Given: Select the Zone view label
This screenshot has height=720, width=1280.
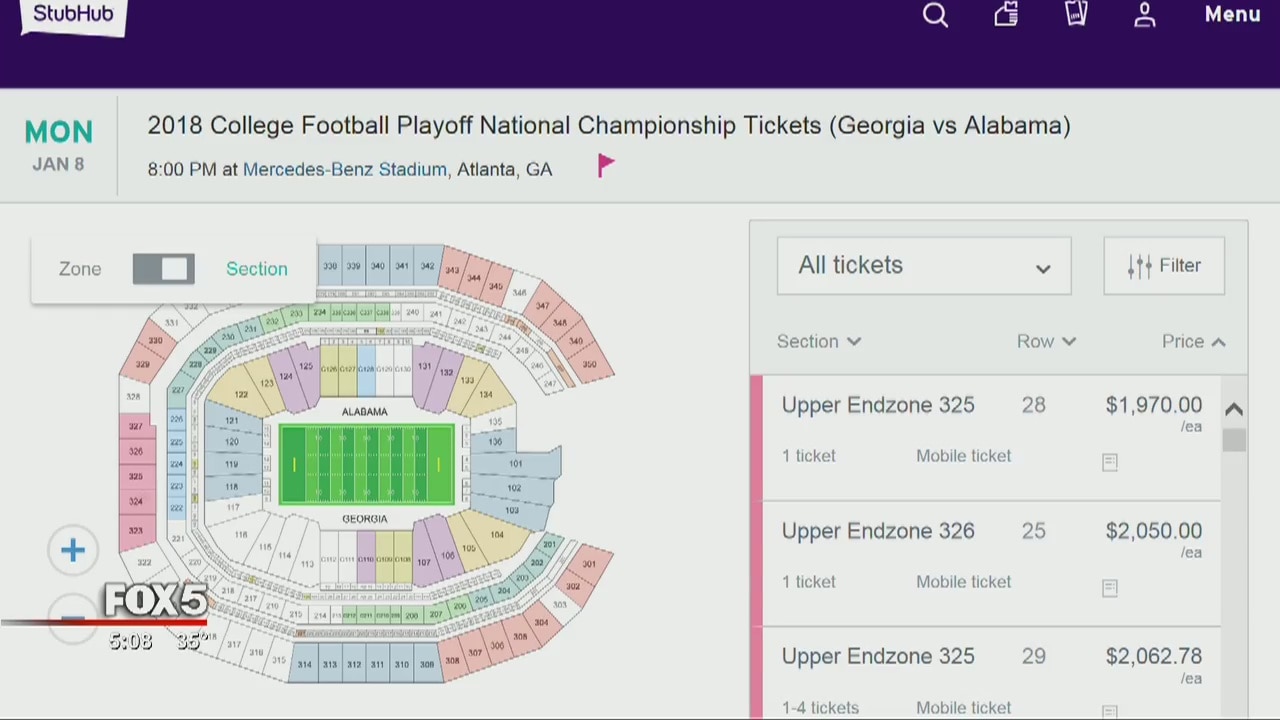Looking at the screenshot, I should 80,269.
